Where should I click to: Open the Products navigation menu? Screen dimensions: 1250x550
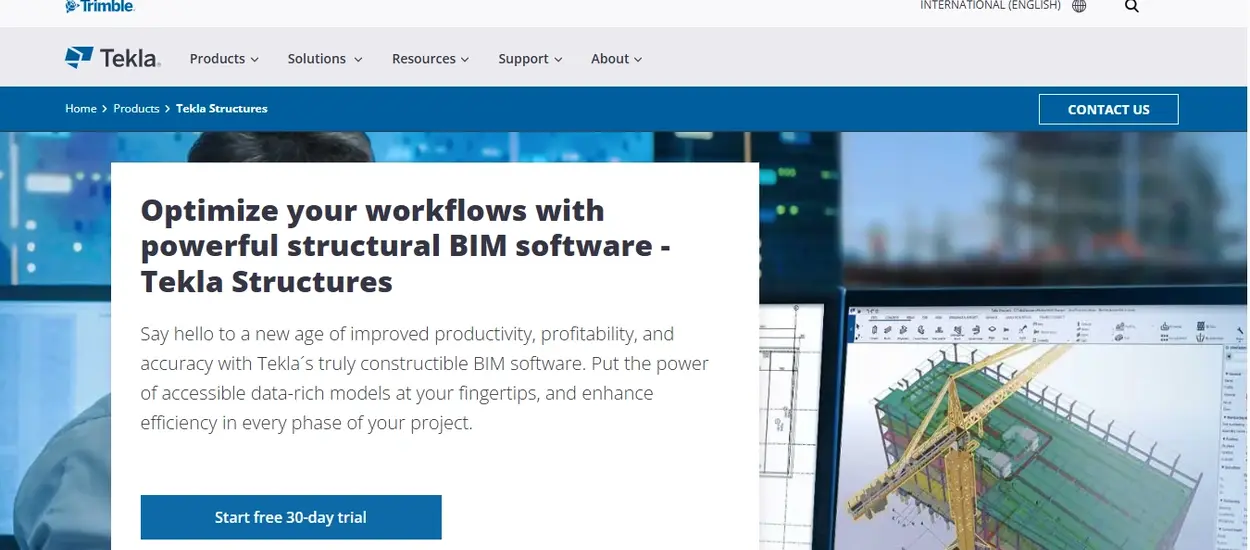(224, 59)
